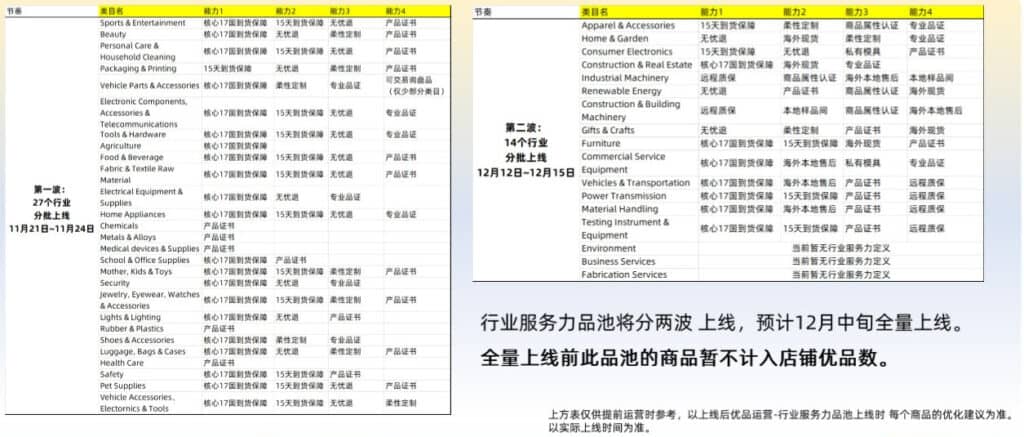Select the Power Transmission cell
The width and height of the screenshot is (1024, 437).
click(623, 196)
